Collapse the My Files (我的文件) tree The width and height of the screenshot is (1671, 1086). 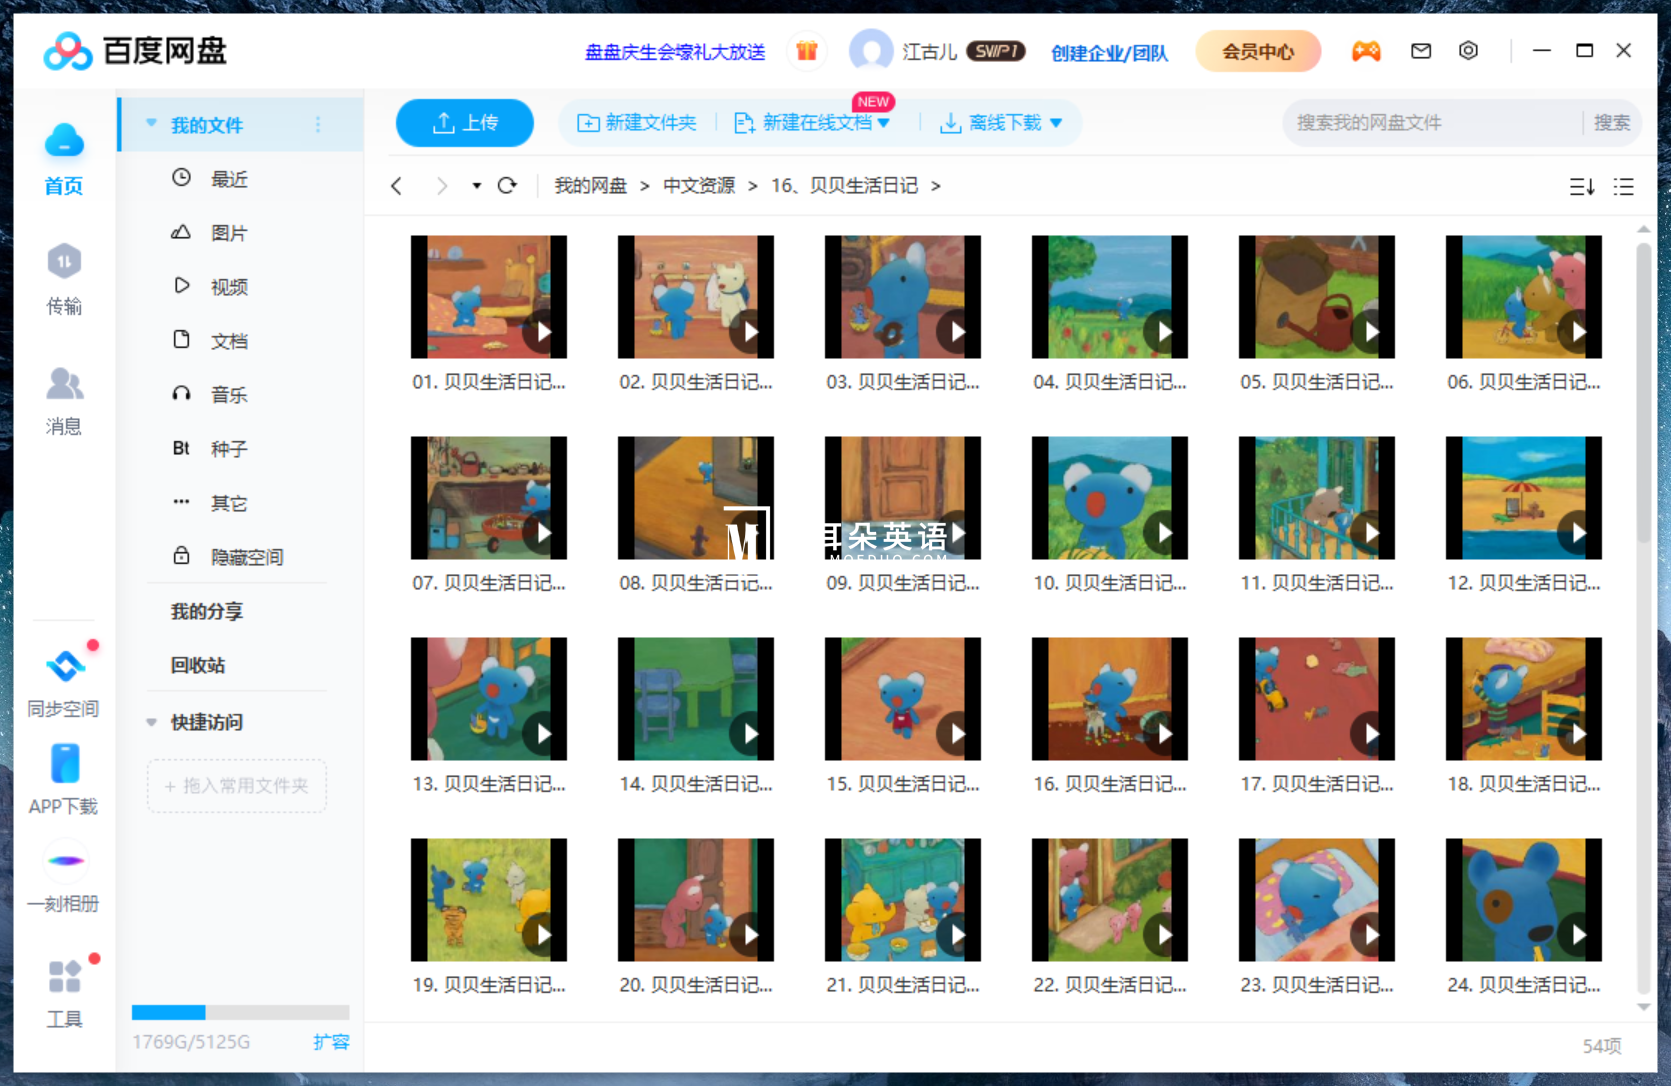coord(152,124)
